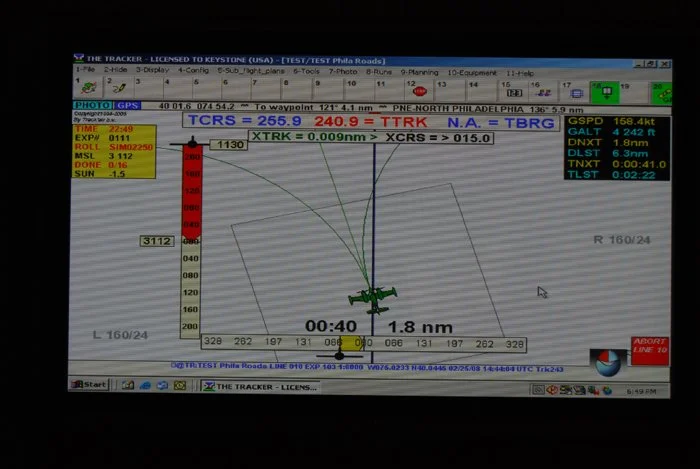Click the system tray clock
Screen dimensions: 700x469
(641, 391)
